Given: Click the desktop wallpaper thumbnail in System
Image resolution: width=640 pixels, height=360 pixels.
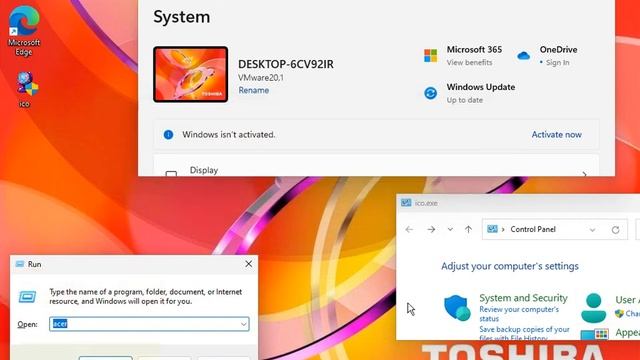Looking at the screenshot, I should click(191, 74).
